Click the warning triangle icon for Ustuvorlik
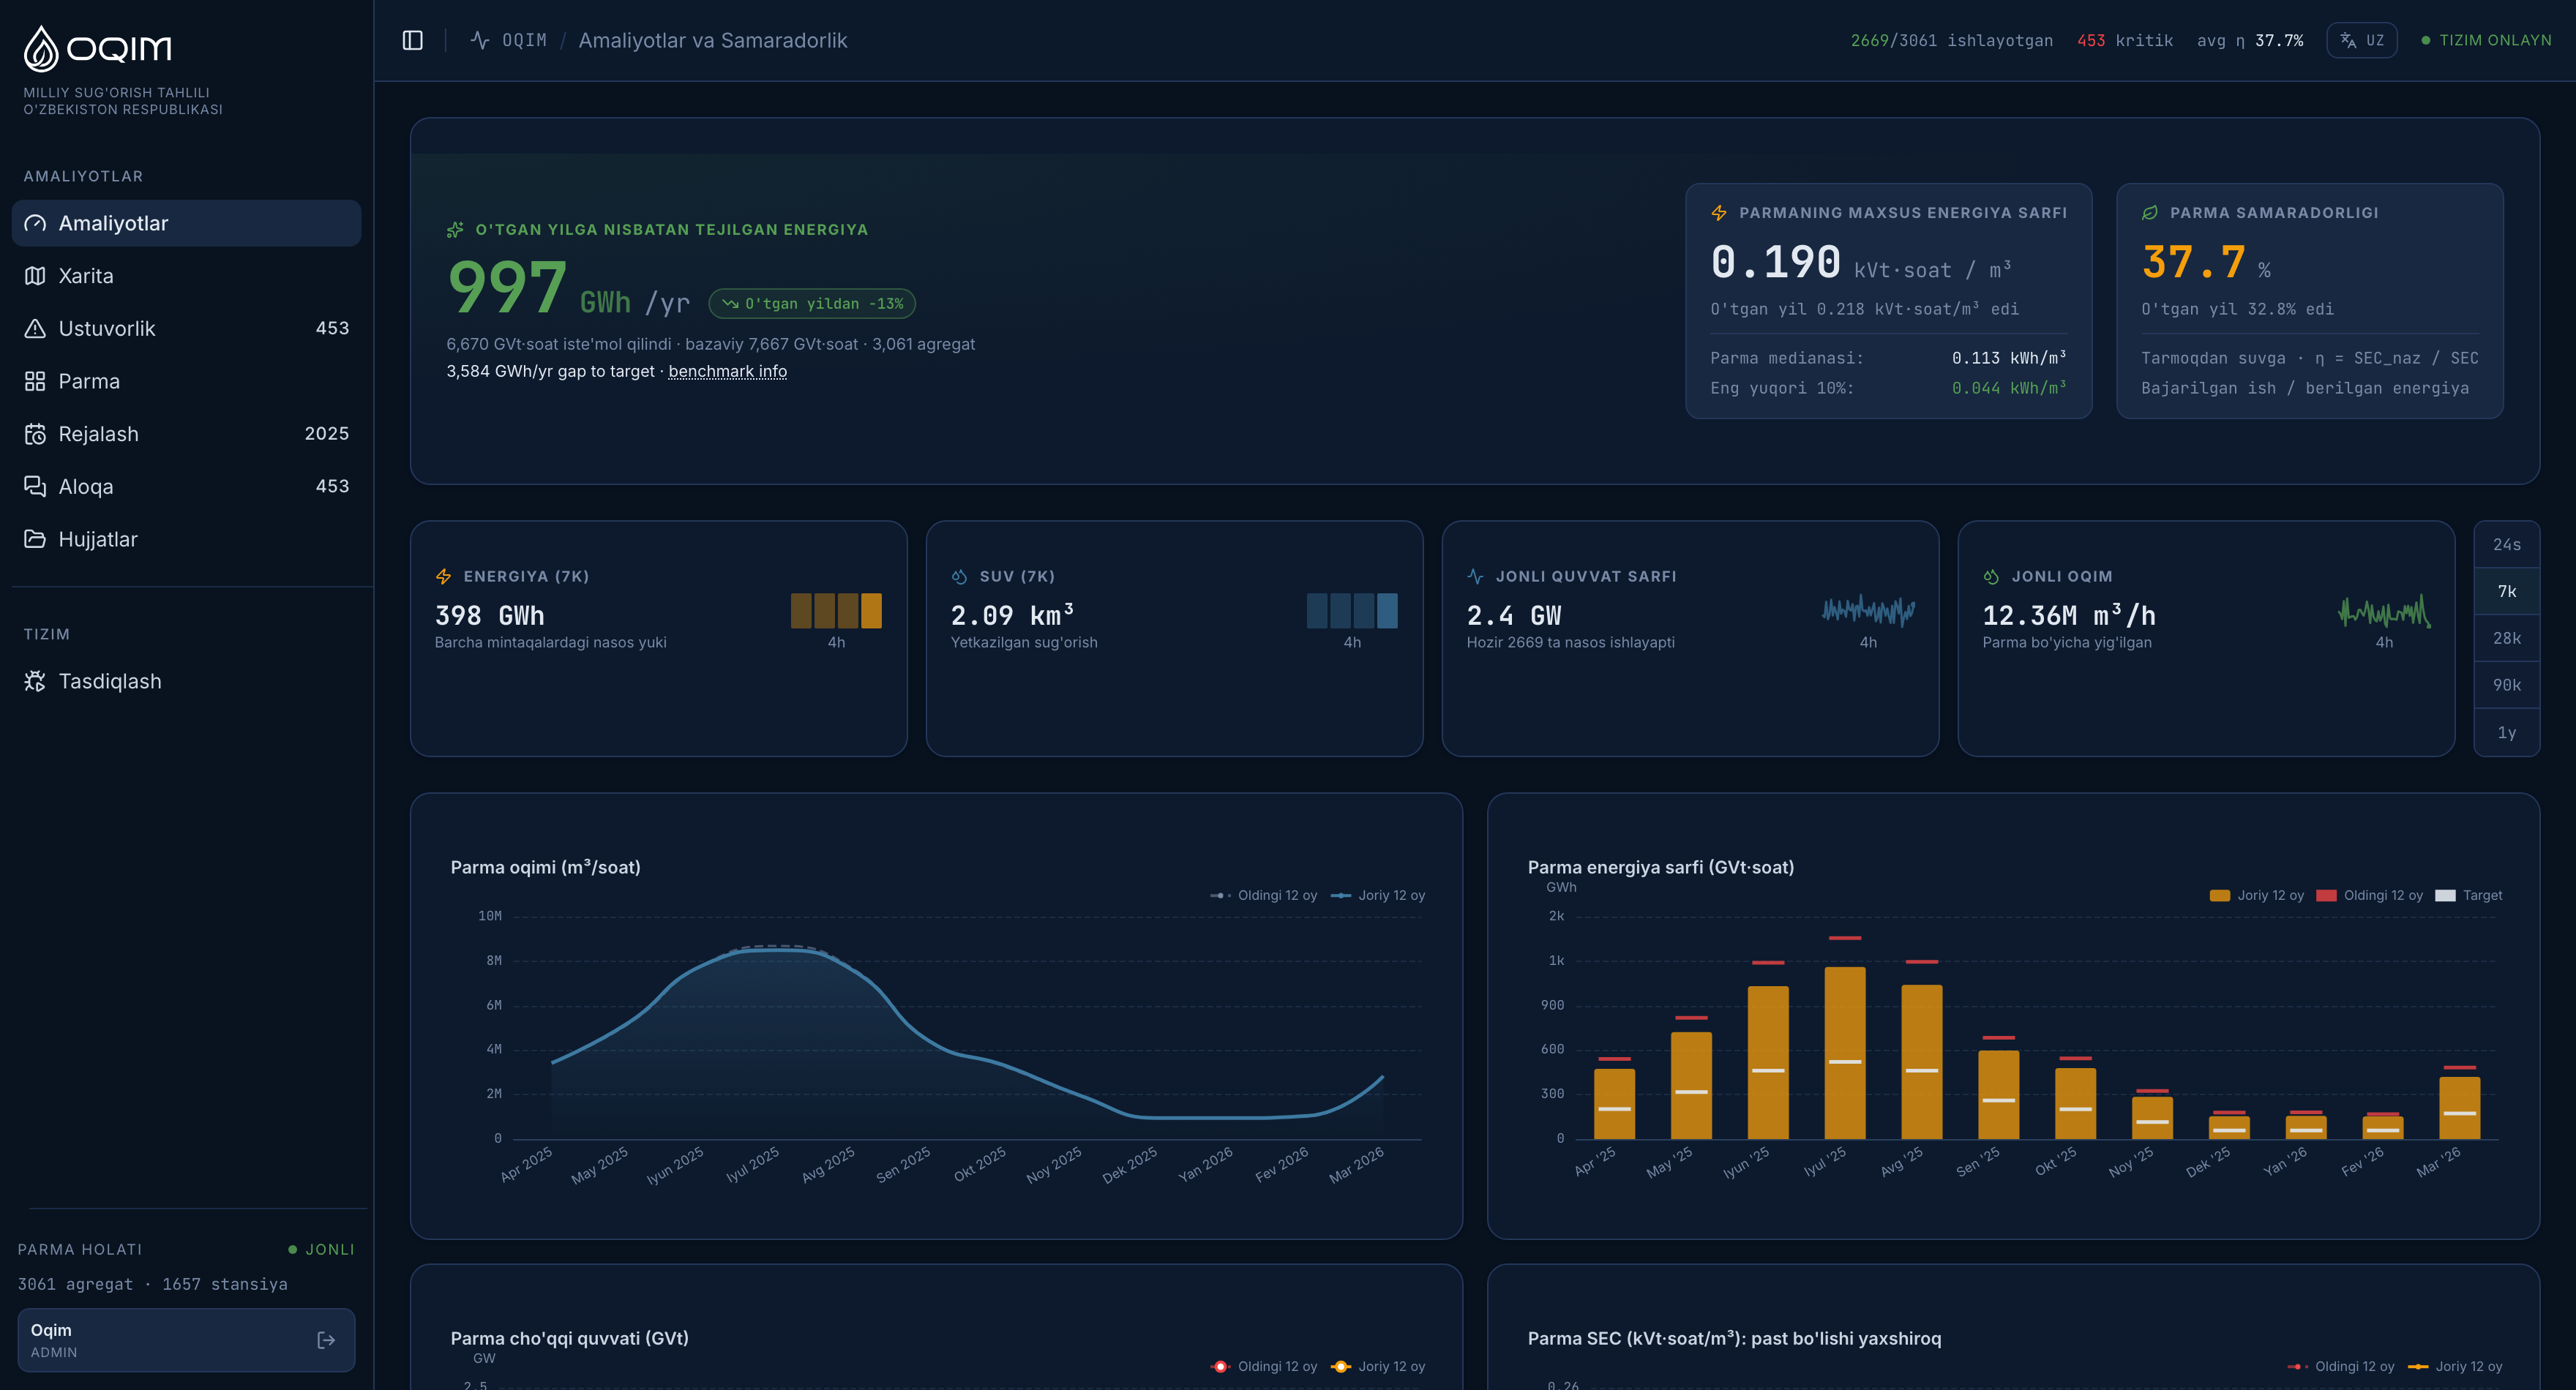 pyautogui.click(x=35, y=328)
